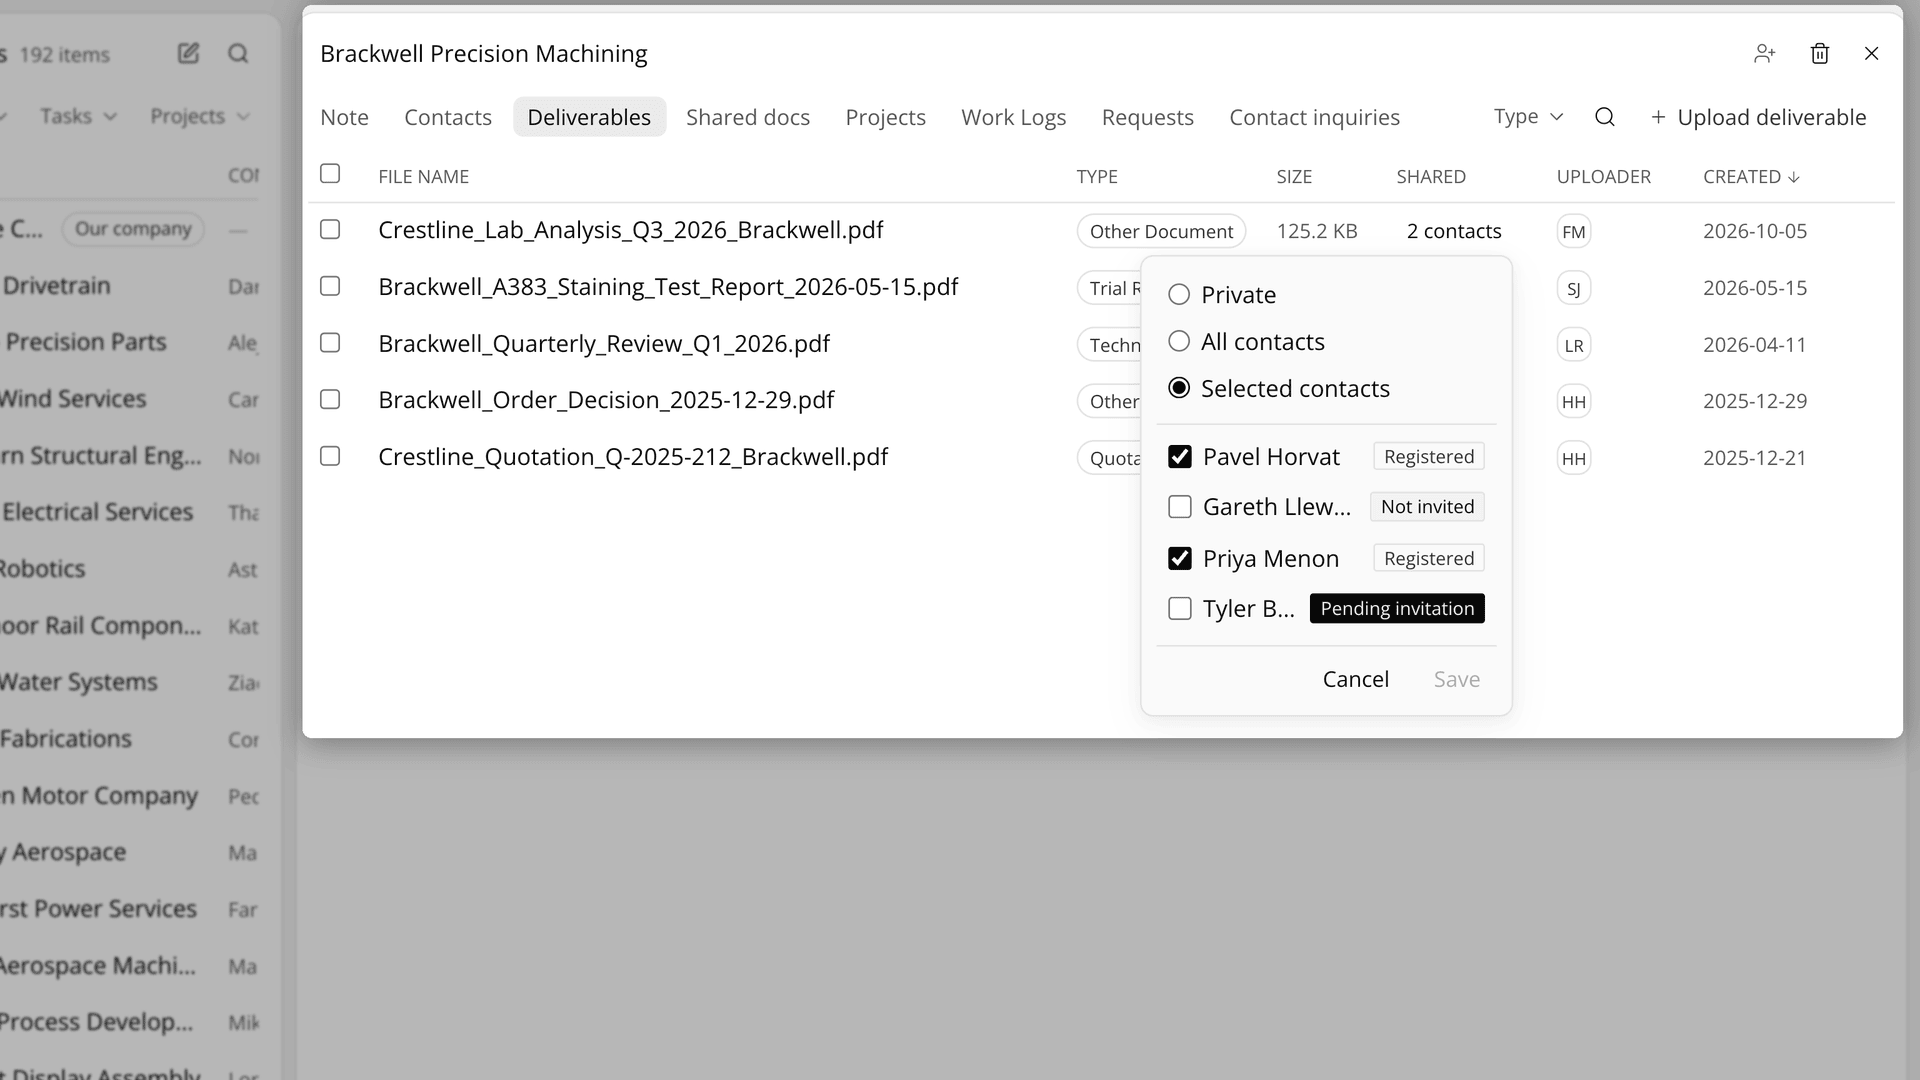Switch to the Note tab

[x=344, y=117]
